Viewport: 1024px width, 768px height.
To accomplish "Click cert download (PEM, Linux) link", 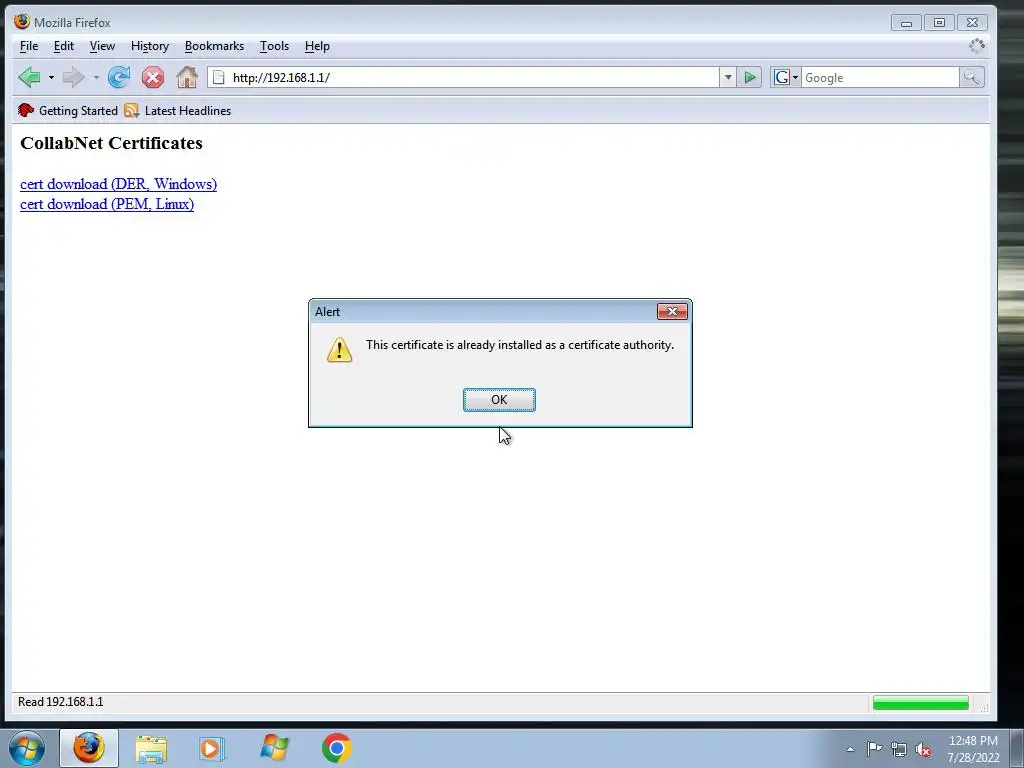I will [x=107, y=204].
